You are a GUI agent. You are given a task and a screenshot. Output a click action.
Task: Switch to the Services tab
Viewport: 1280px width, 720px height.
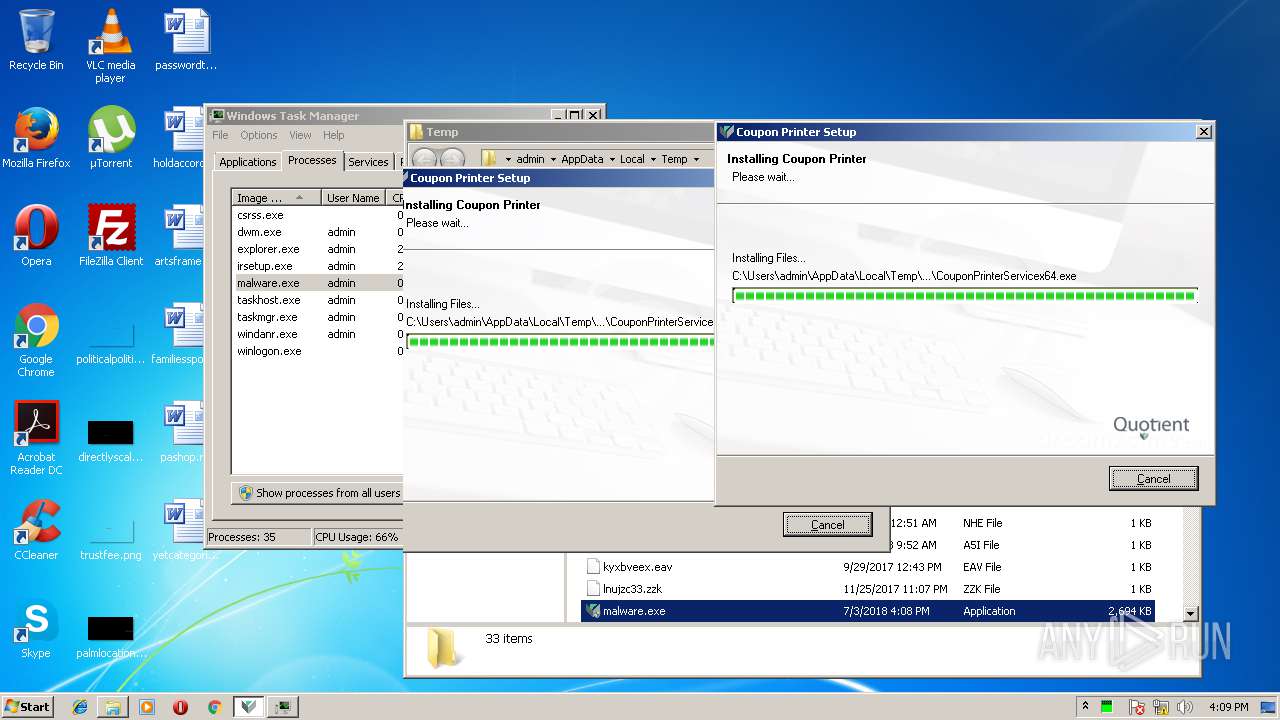(368, 162)
